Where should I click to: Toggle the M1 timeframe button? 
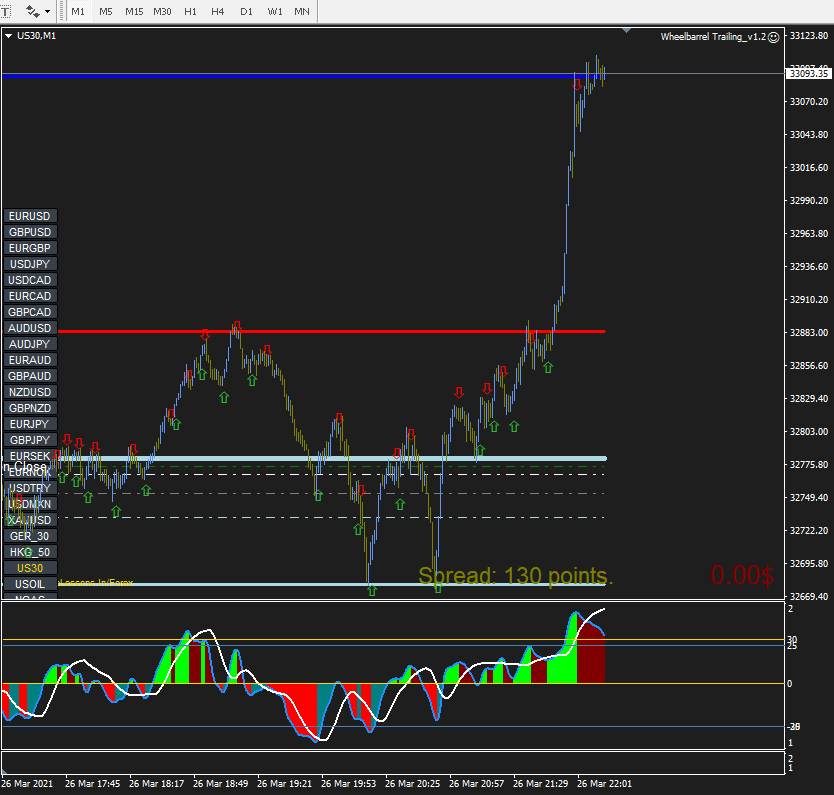78,11
